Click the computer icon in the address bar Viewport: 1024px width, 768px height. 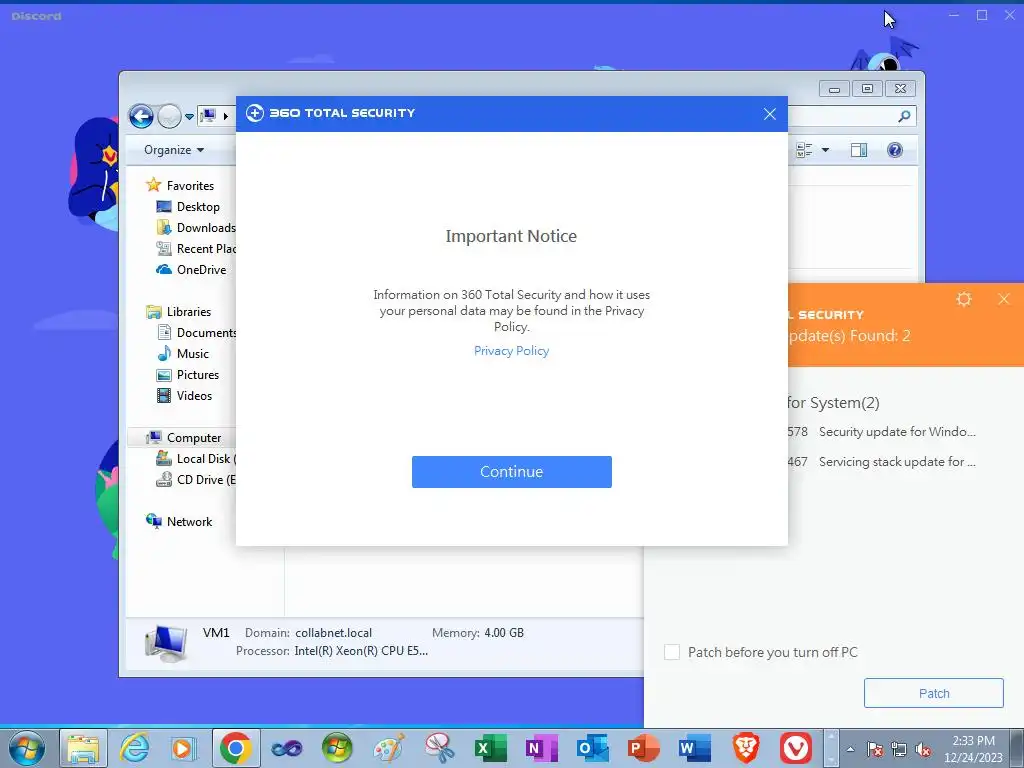coord(208,116)
